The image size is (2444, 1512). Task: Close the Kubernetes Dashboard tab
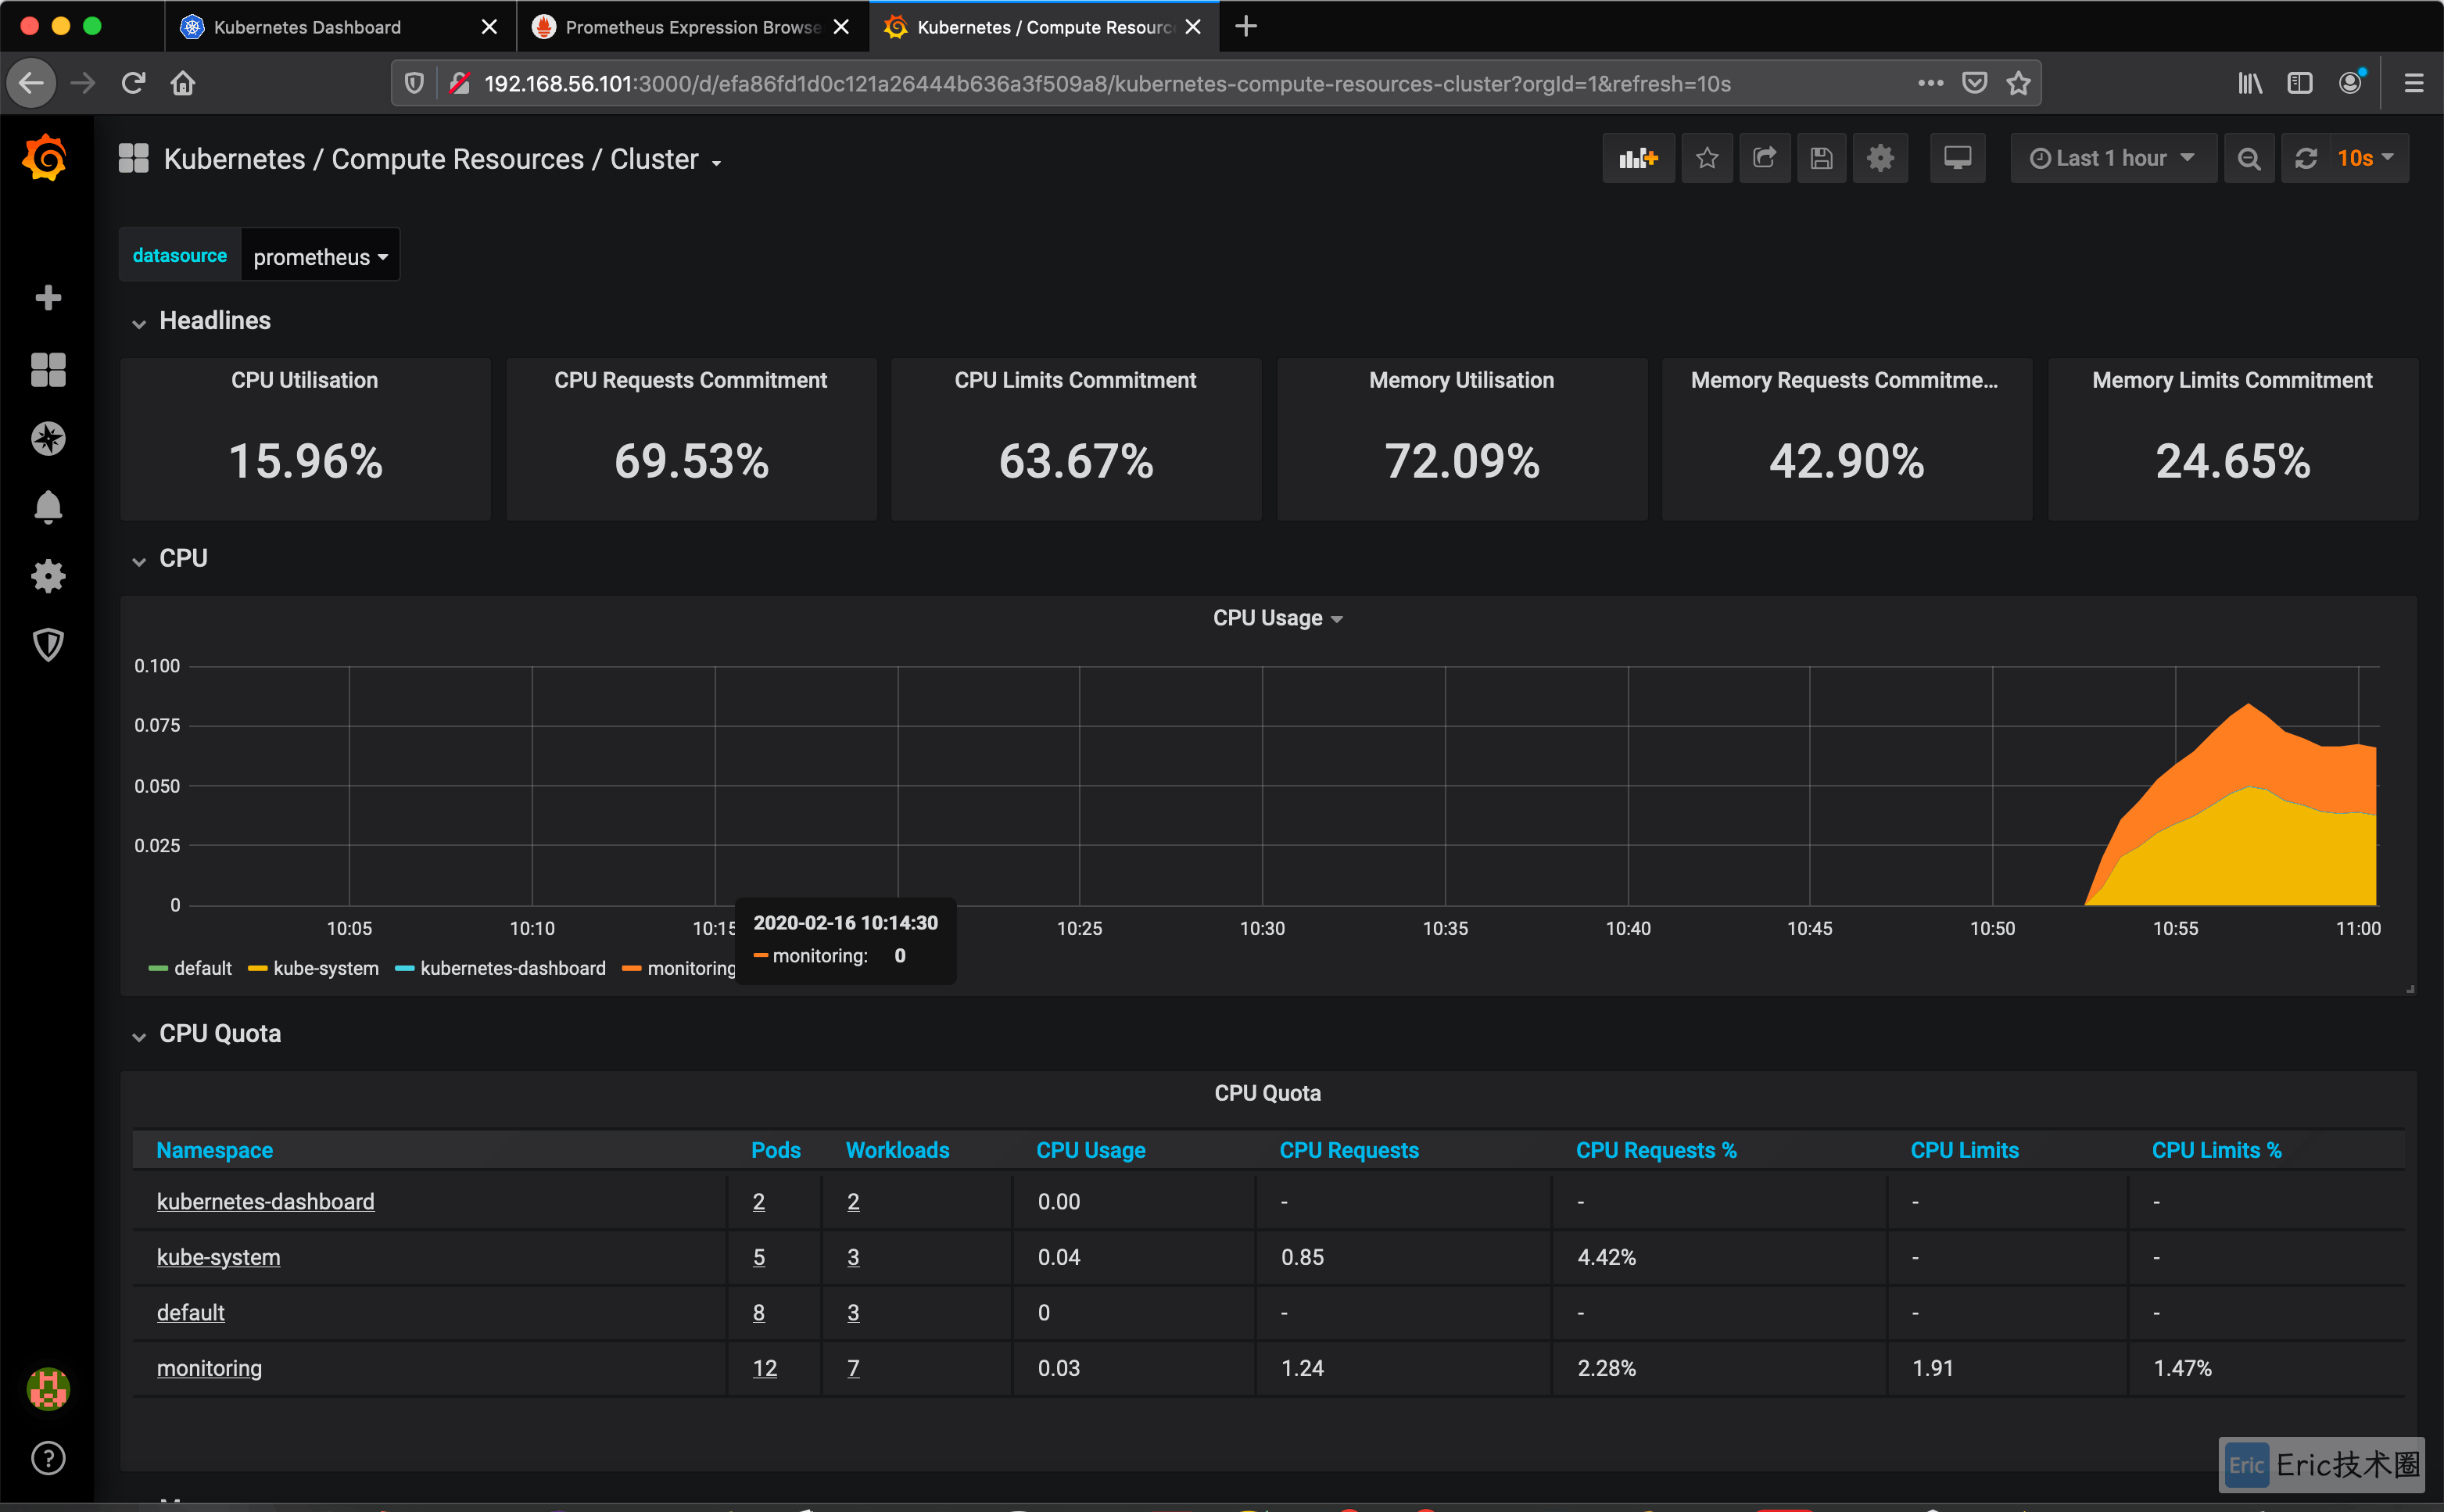click(489, 27)
